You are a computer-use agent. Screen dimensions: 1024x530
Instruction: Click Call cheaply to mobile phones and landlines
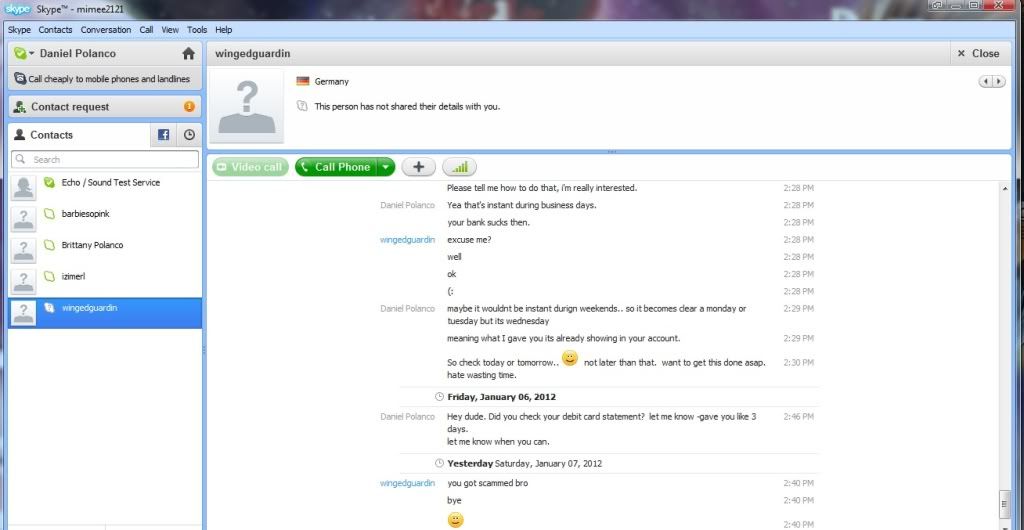click(x=104, y=79)
